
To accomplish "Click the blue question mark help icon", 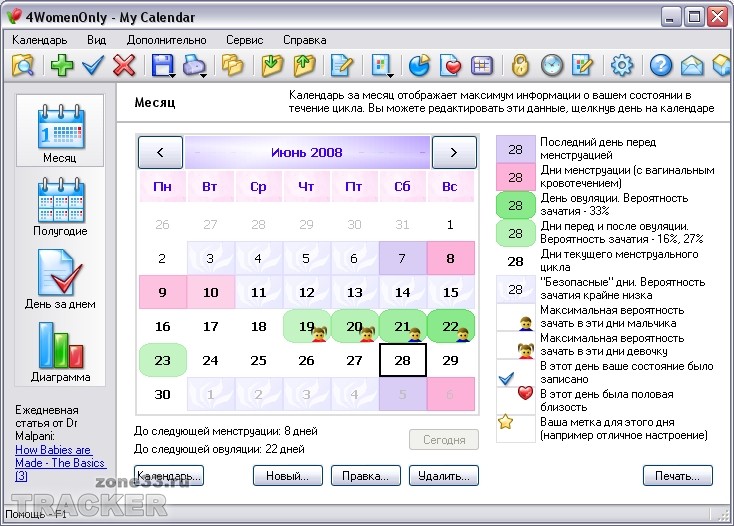I will [661, 65].
